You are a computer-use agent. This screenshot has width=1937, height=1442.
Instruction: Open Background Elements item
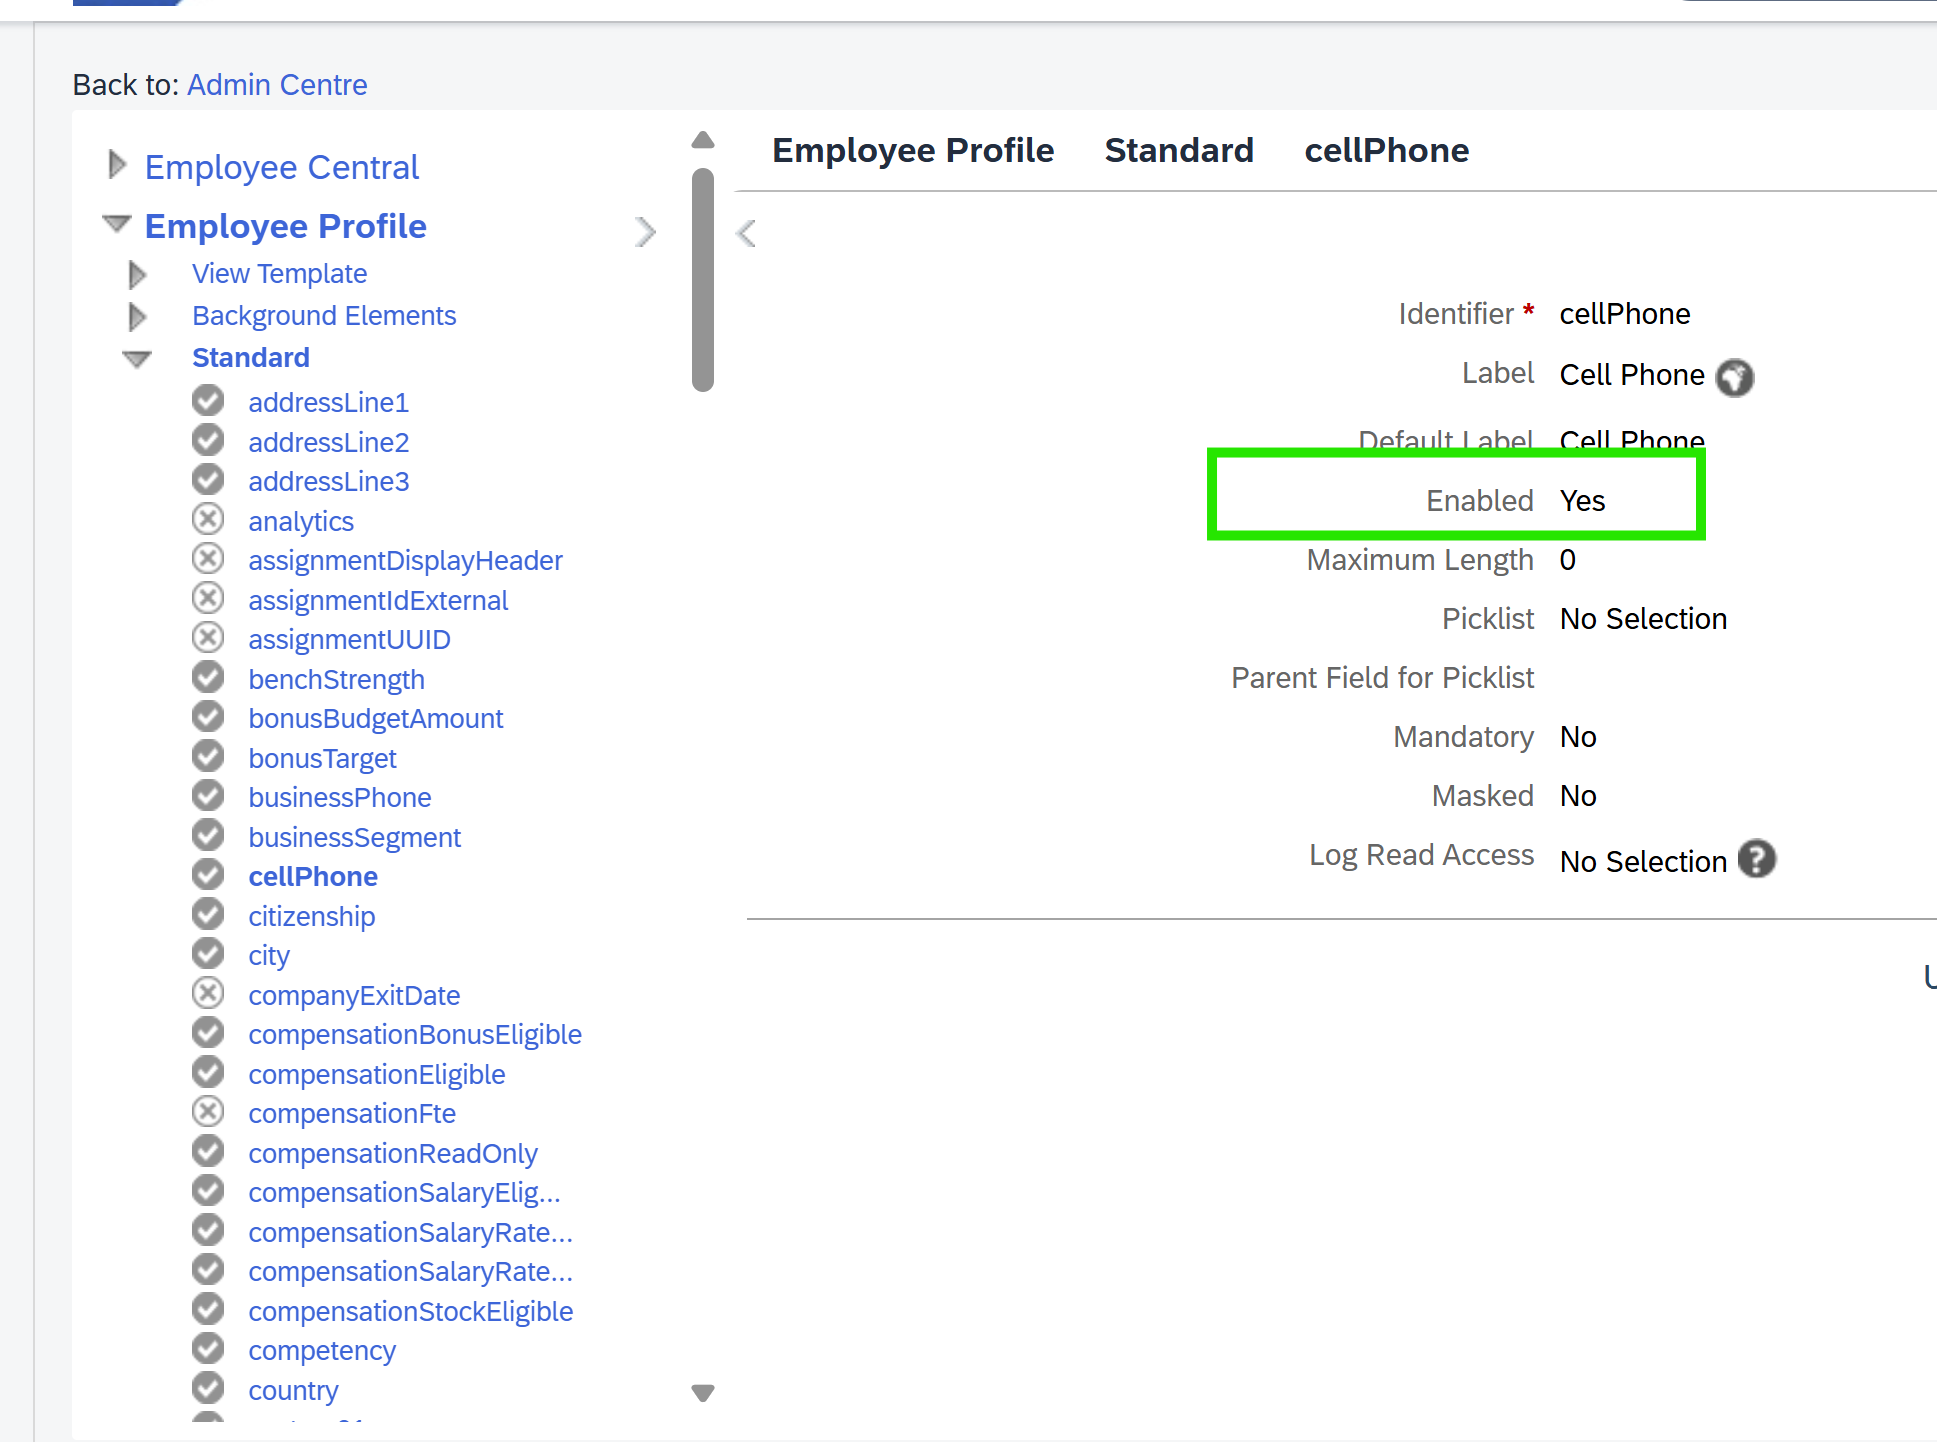pos(324,316)
